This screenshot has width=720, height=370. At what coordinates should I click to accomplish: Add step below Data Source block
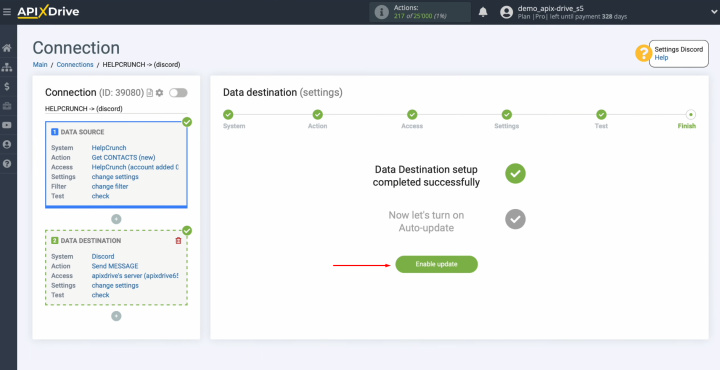[x=116, y=219]
